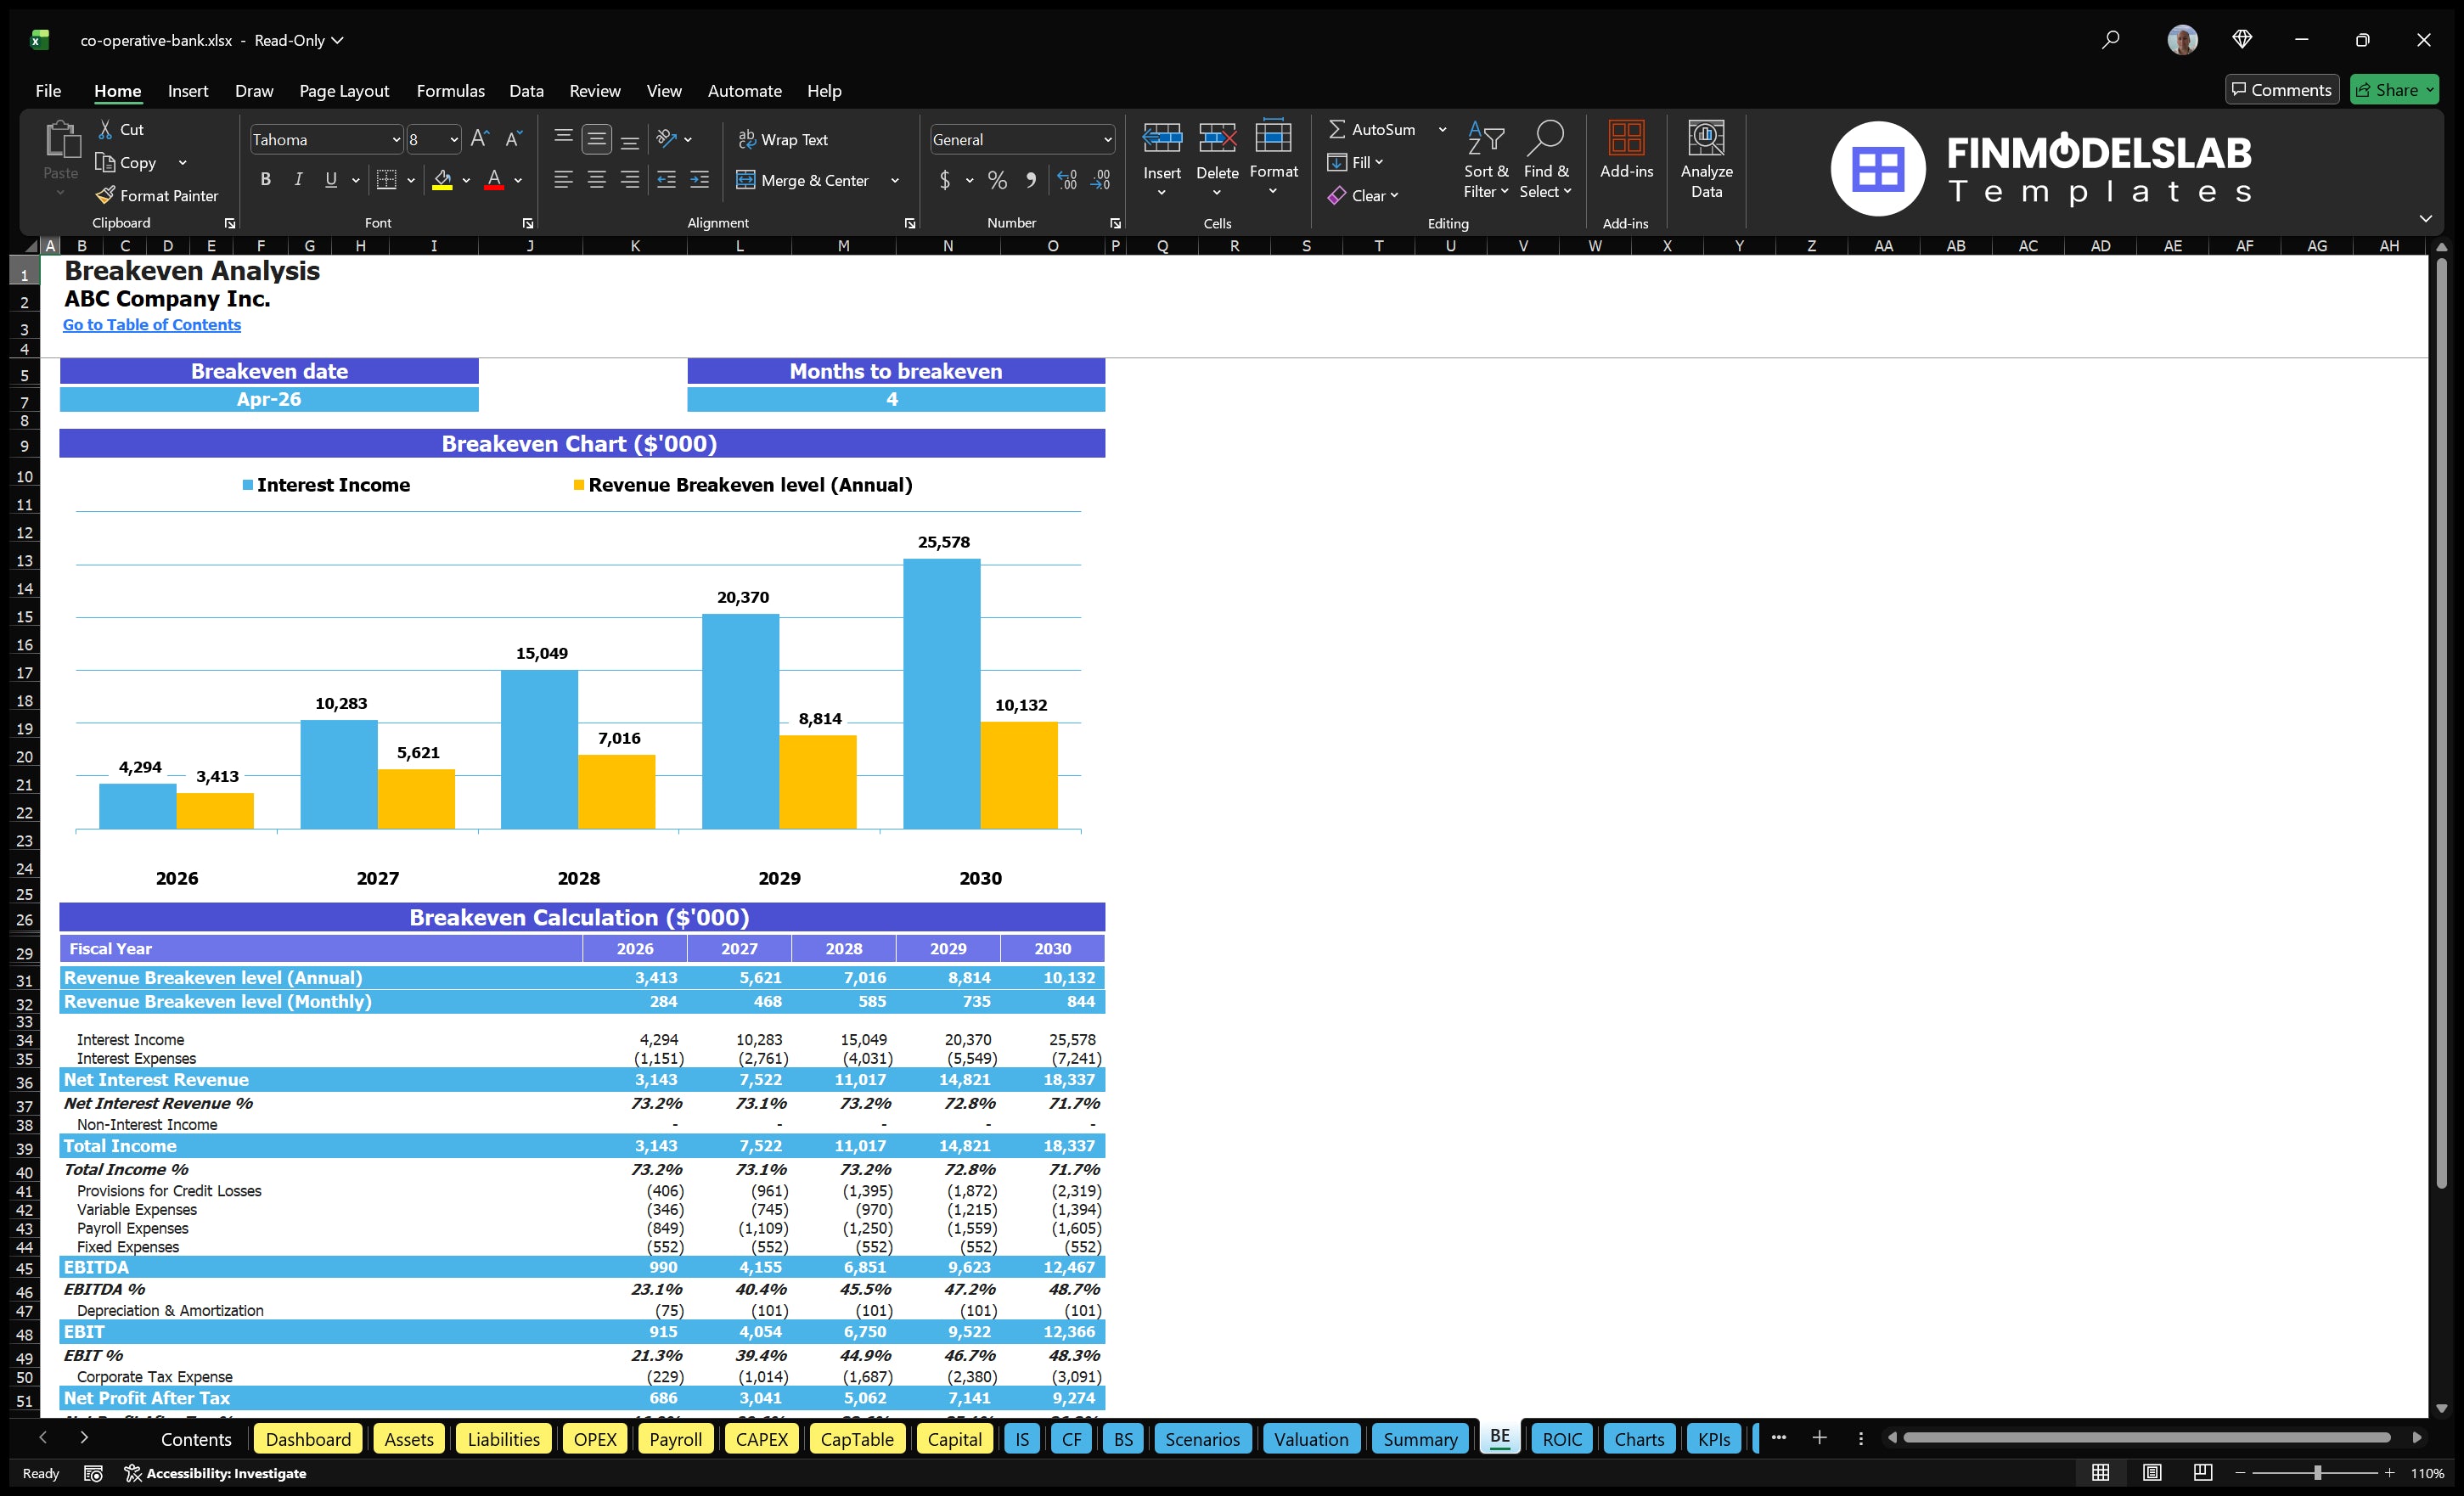Screen dimensions: 2464x1496
Task: Open the Comments panel
Action: tap(2282, 89)
